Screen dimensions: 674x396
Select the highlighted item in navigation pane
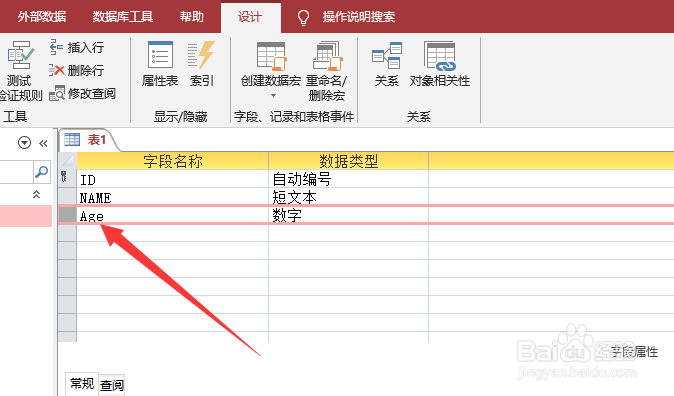26,216
